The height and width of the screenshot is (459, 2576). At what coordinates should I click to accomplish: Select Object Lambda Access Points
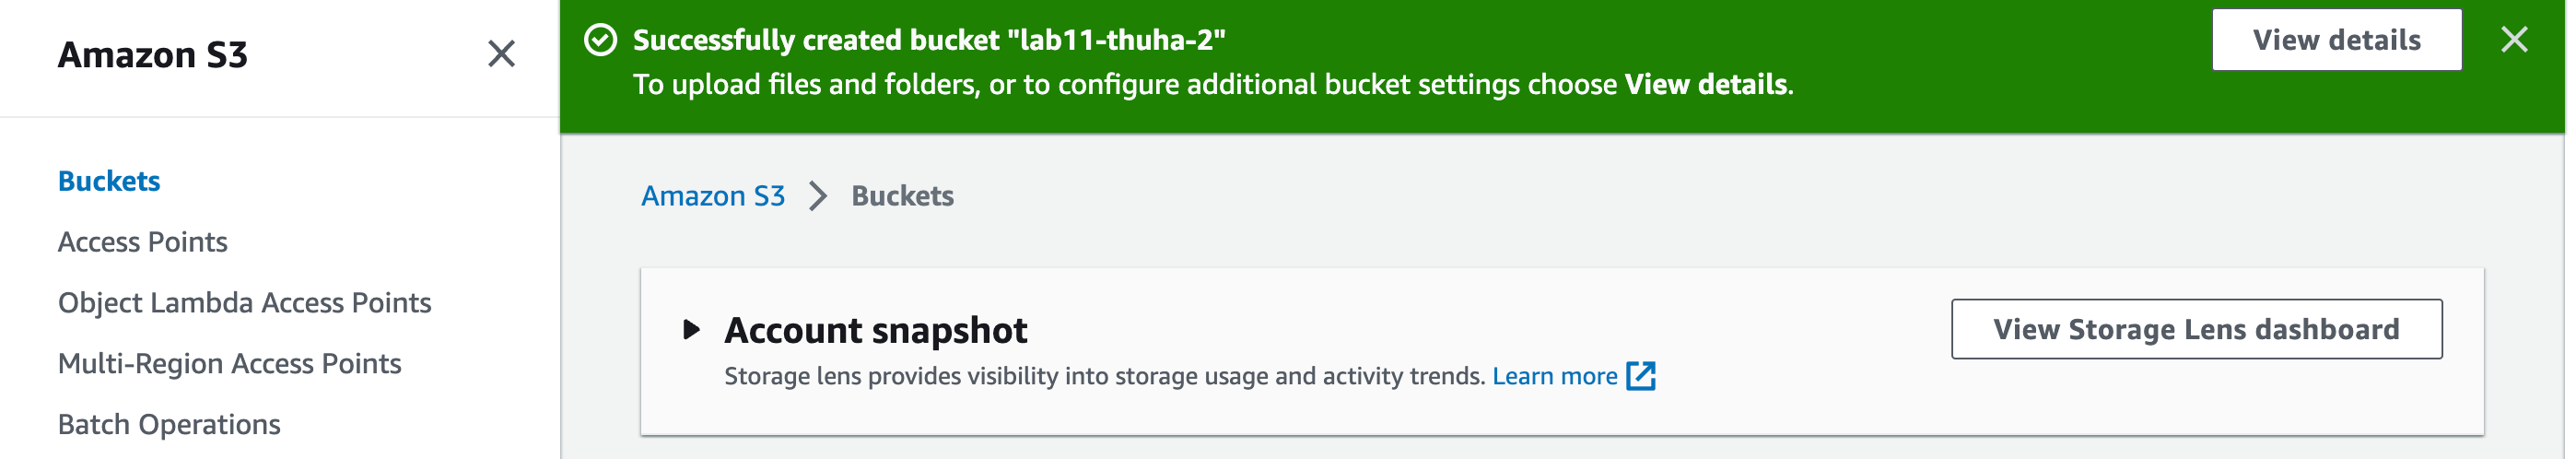[245, 303]
